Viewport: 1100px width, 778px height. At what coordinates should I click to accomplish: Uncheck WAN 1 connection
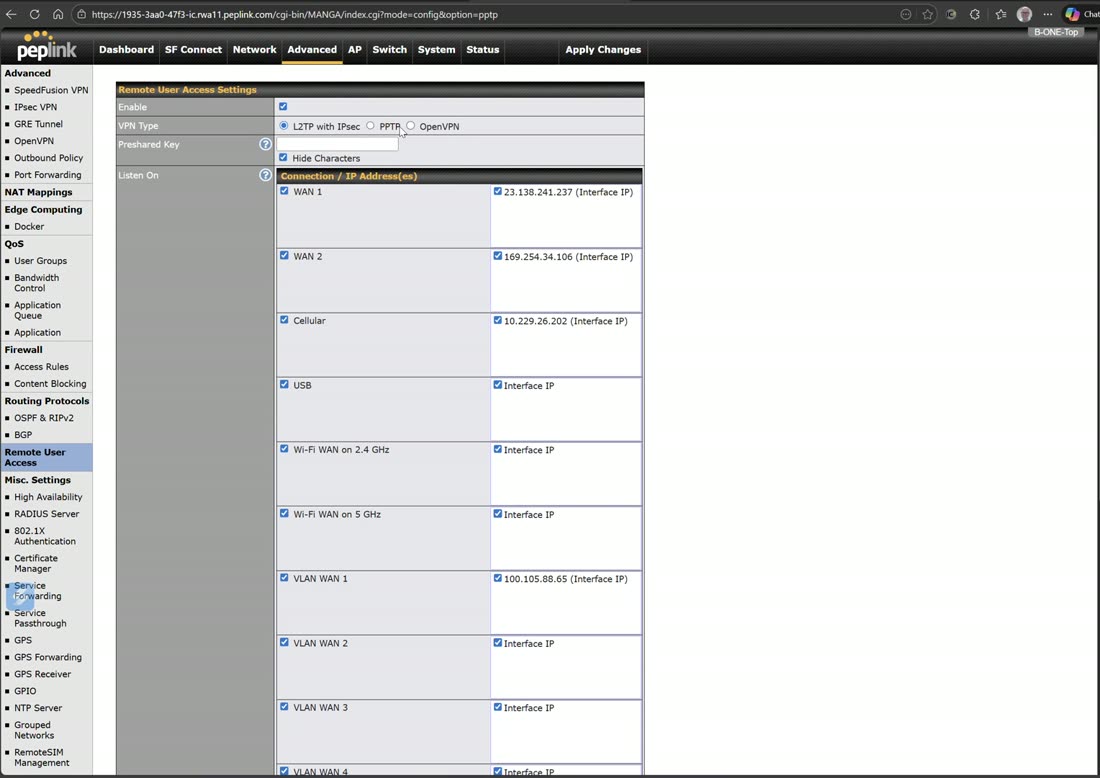284,191
